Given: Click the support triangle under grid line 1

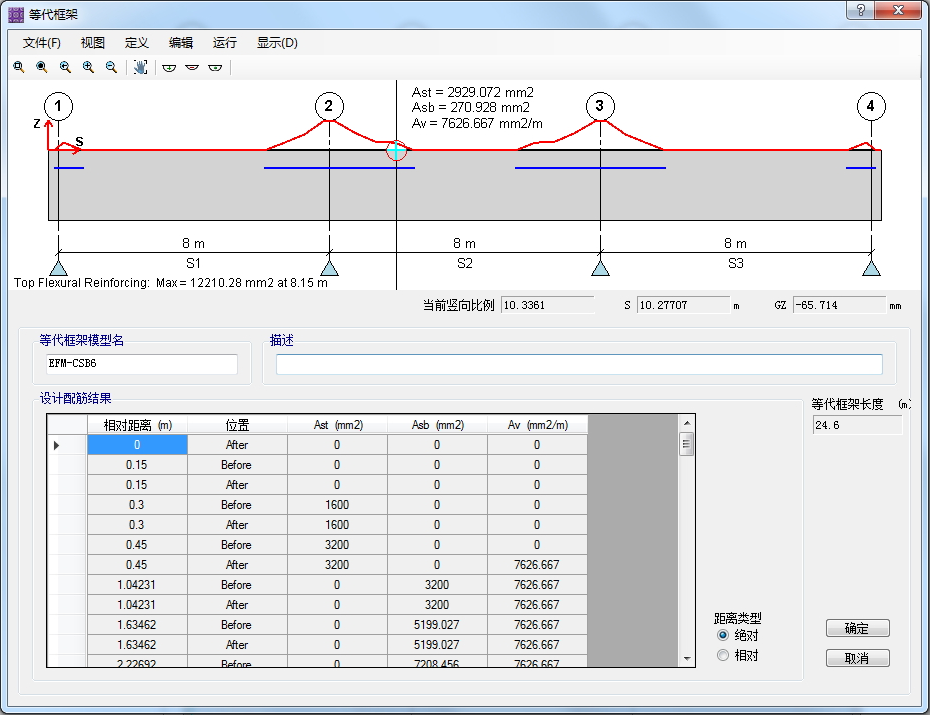Looking at the screenshot, I should pyautogui.click(x=58, y=268).
